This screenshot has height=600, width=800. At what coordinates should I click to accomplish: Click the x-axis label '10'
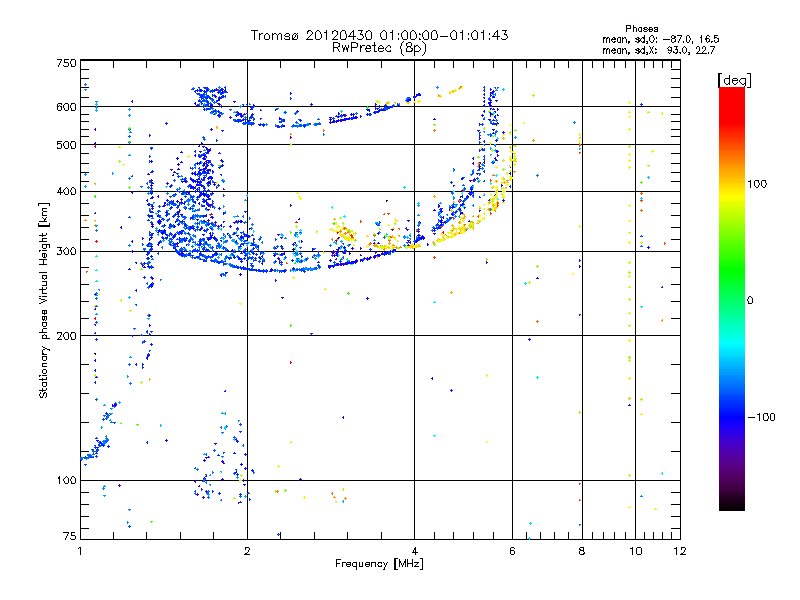click(x=635, y=551)
